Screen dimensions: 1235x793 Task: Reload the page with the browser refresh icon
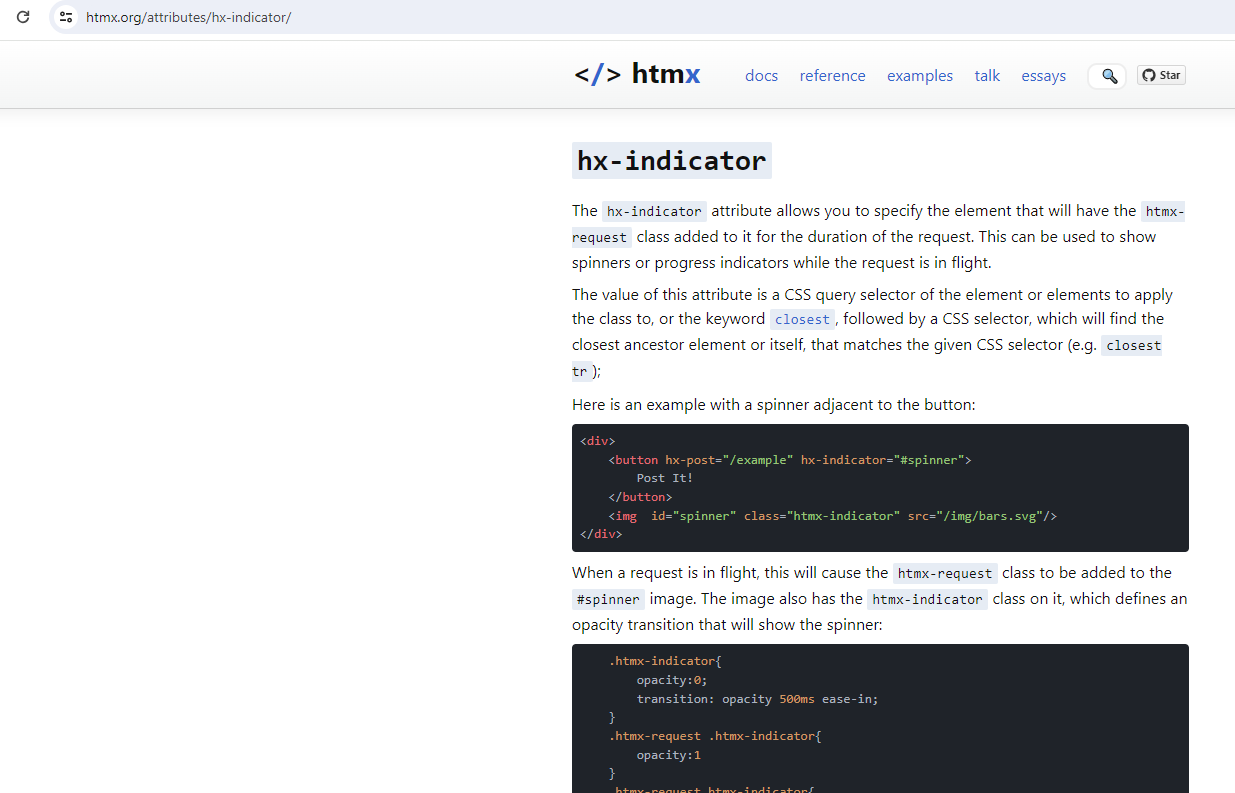click(x=23, y=17)
